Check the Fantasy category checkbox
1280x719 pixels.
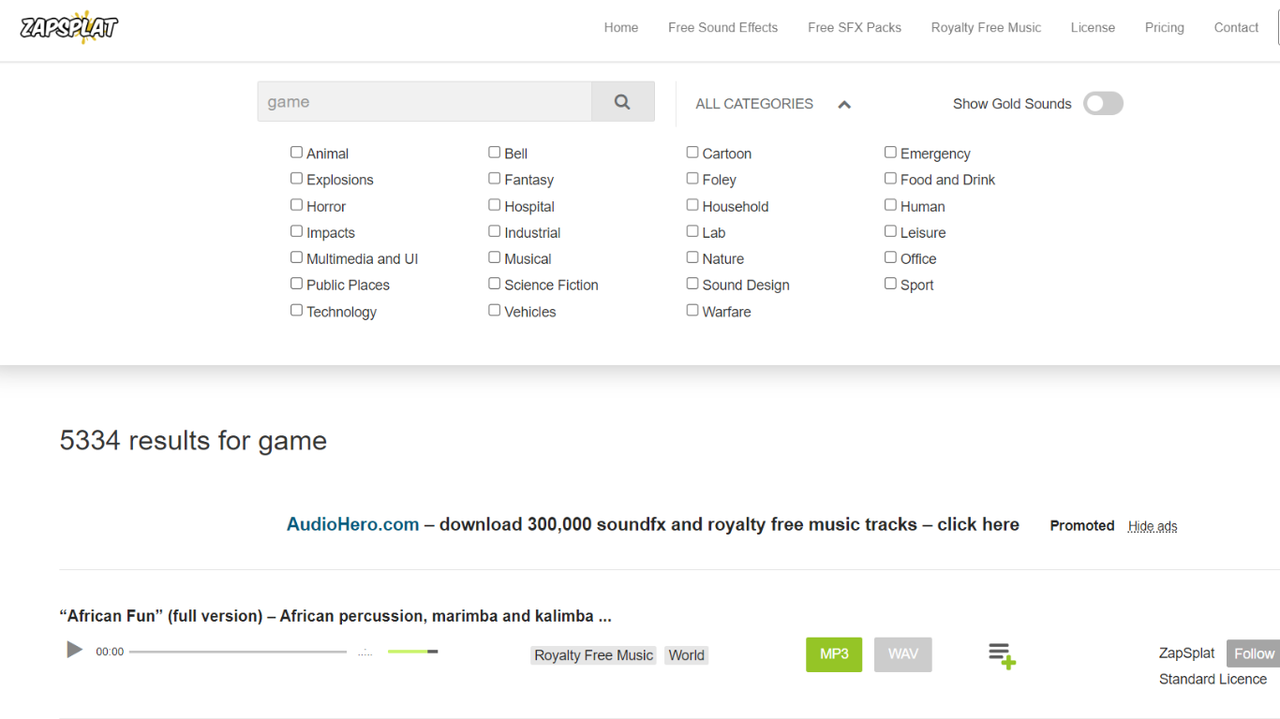click(x=494, y=178)
